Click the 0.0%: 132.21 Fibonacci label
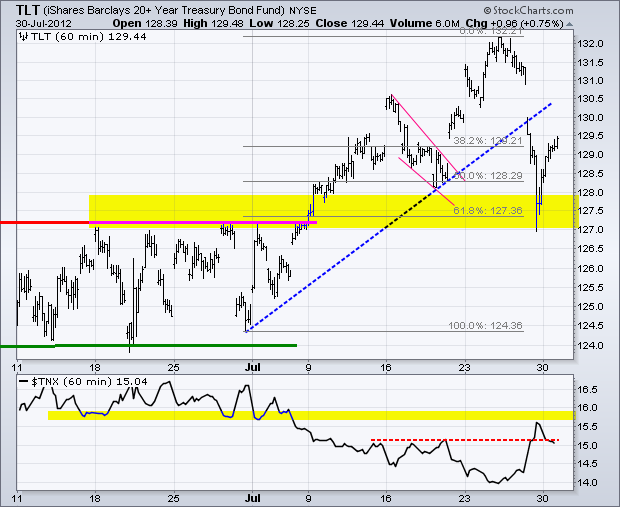The image size is (620, 507). click(x=491, y=31)
